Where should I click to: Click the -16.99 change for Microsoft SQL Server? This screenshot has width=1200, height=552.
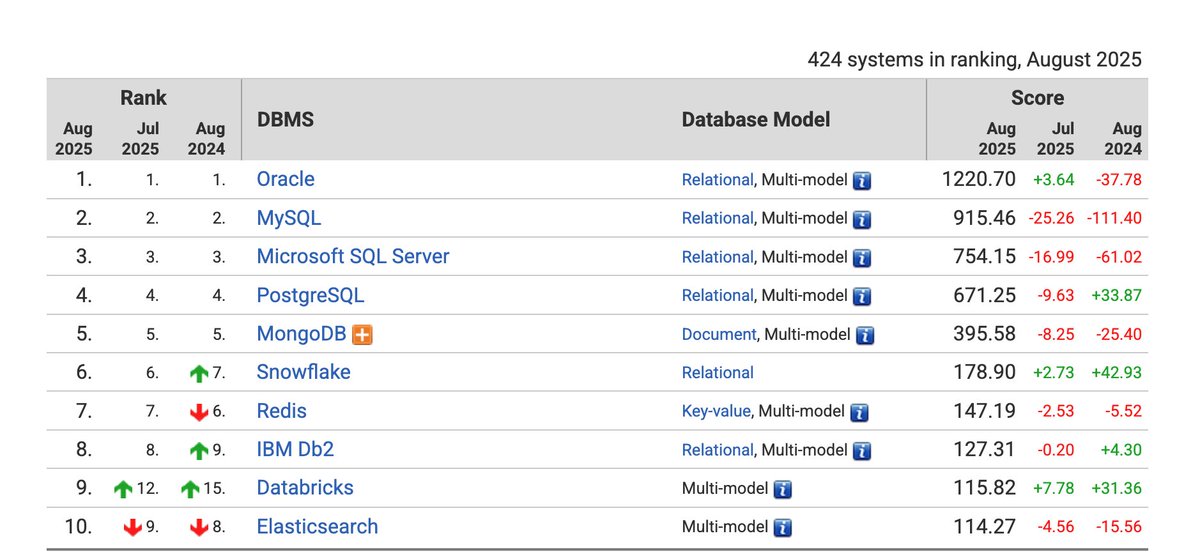coord(1052,257)
